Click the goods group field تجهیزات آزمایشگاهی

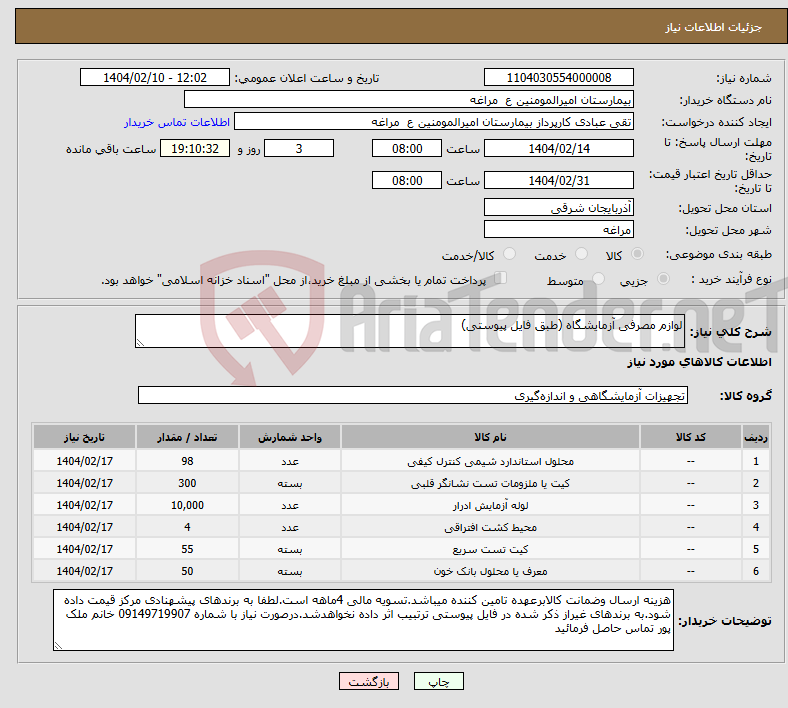413,395
